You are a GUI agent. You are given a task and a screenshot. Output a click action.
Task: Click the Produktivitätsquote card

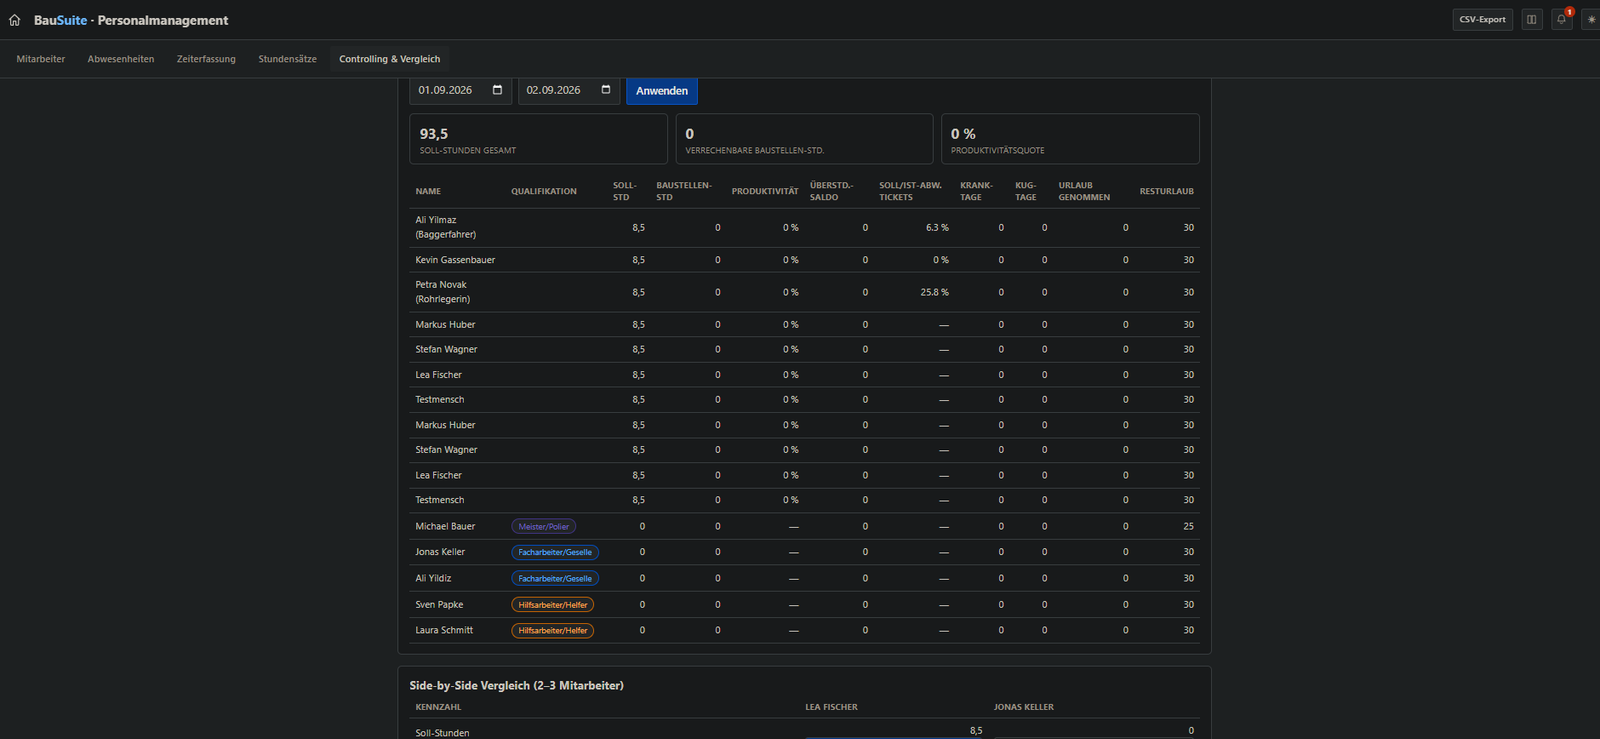coord(1070,139)
